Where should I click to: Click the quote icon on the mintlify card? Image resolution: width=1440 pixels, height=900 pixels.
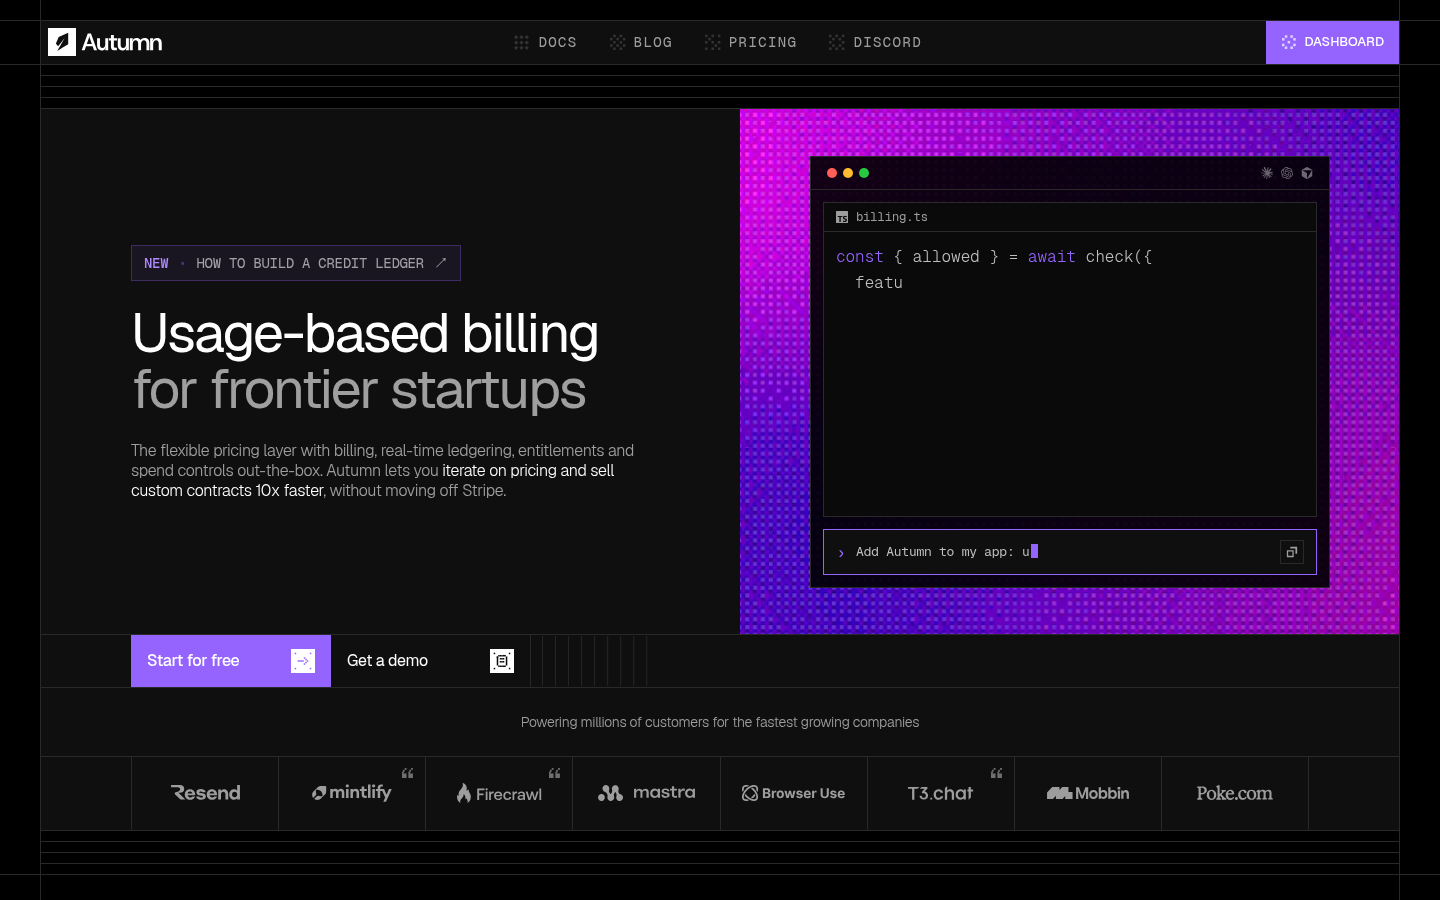coord(407,773)
